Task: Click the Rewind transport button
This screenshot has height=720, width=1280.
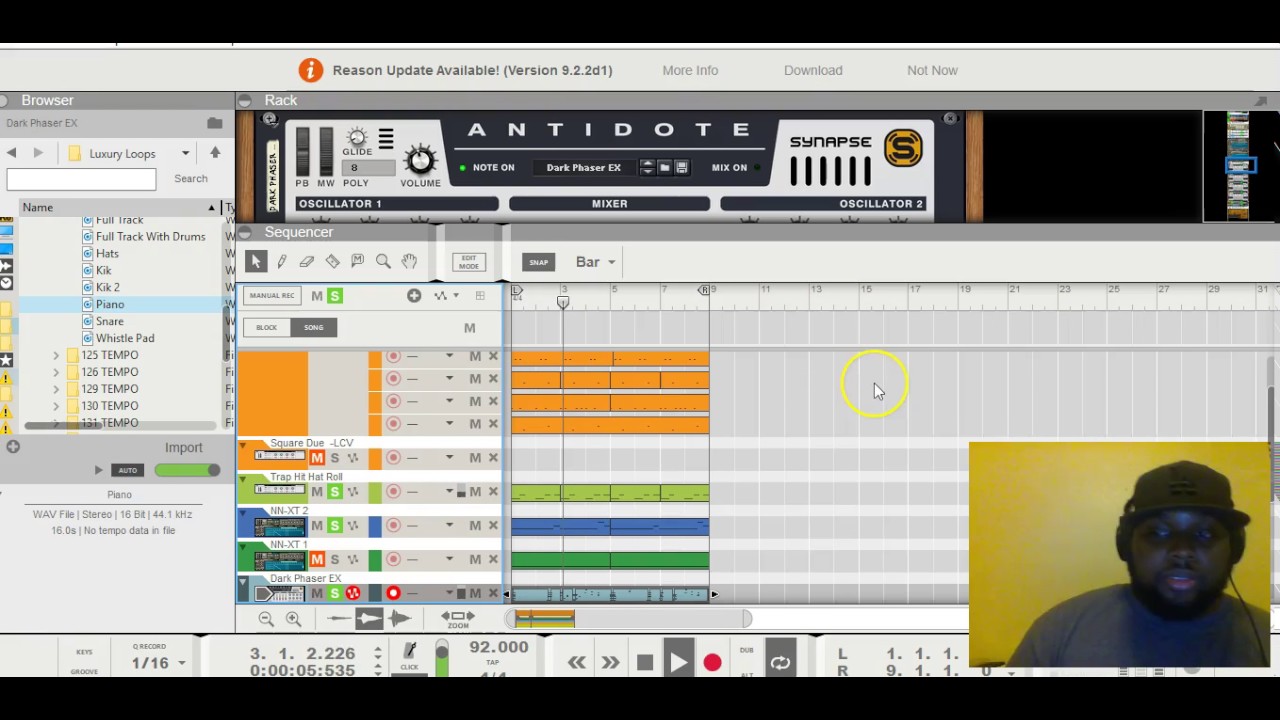Action: (577, 662)
